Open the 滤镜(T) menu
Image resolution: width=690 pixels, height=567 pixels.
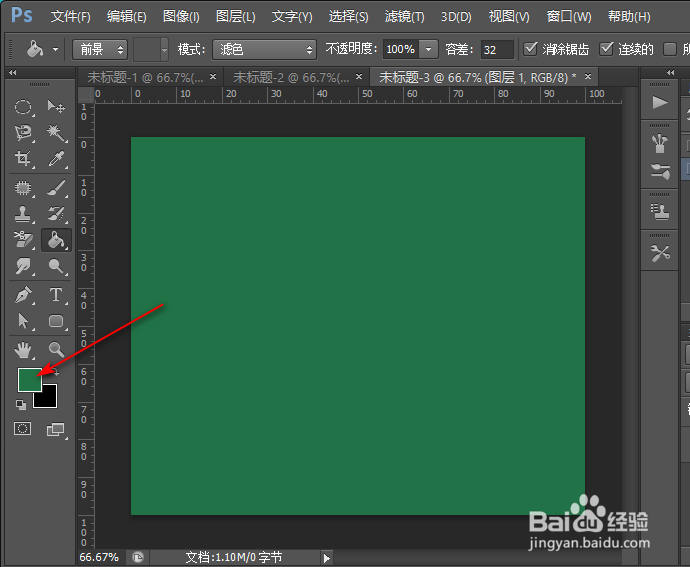click(x=404, y=17)
